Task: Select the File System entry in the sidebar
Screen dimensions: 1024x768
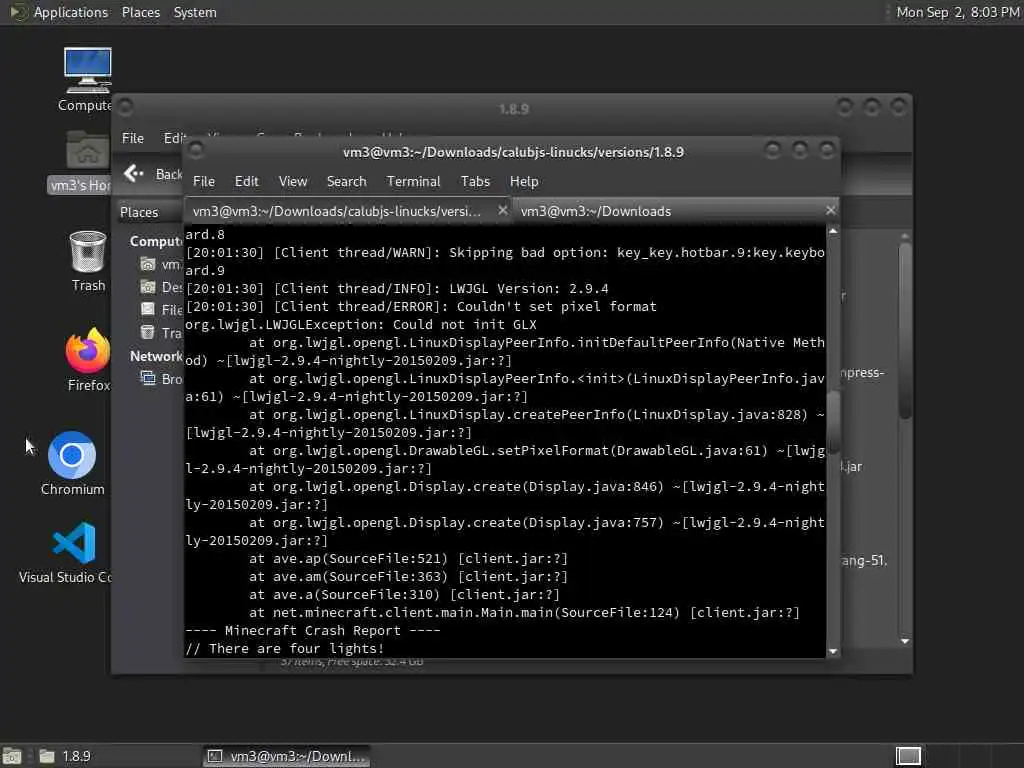Action: click(x=161, y=310)
